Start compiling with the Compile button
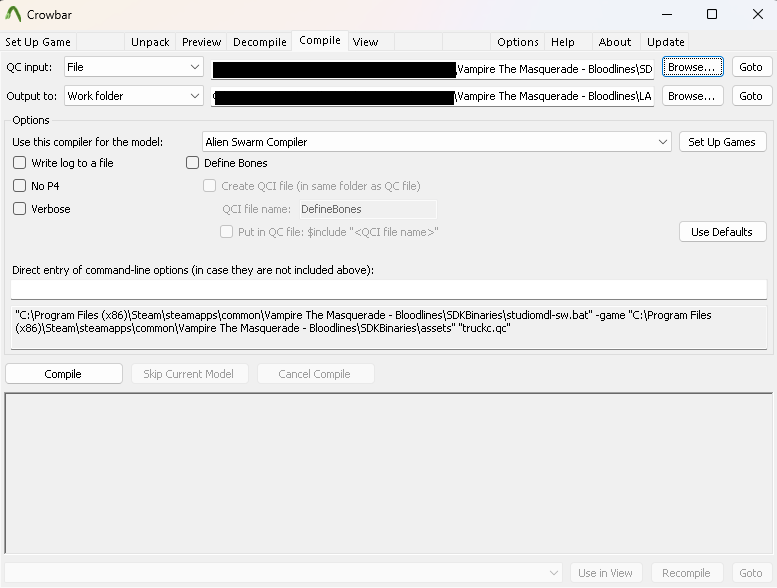The height and width of the screenshot is (588, 777). [x=63, y=374]
